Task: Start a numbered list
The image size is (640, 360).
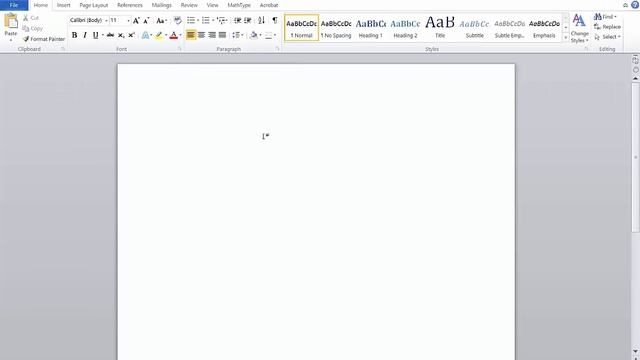Action: point(206,20)
